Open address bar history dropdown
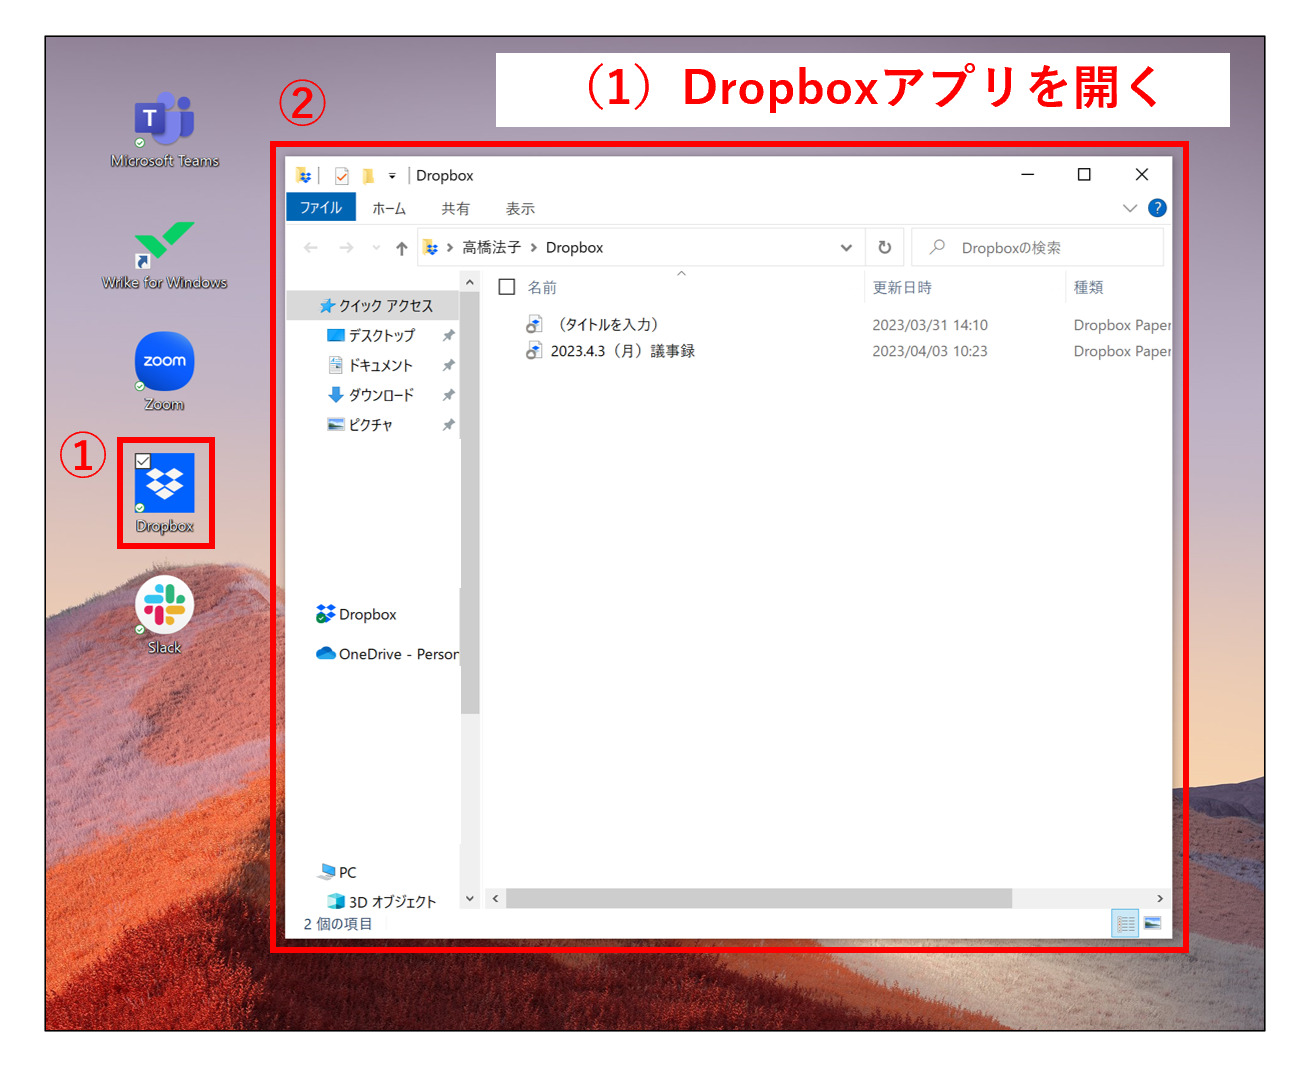The image size is (1305, 1066). tap(846, 248)
